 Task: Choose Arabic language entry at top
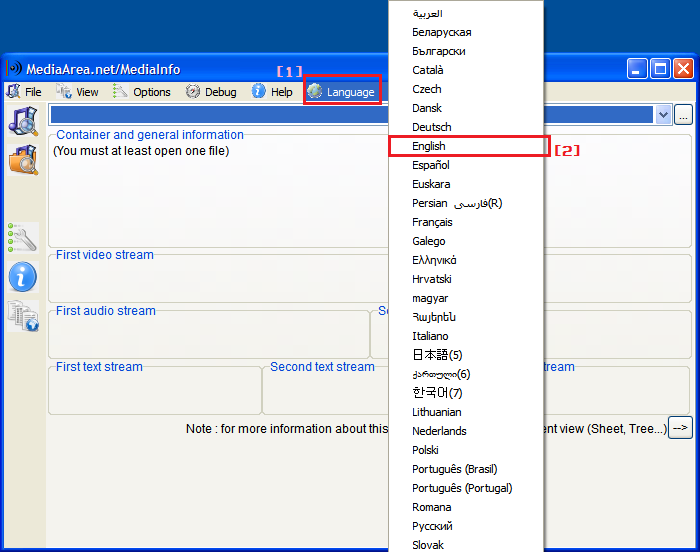[x=466, y=13]
